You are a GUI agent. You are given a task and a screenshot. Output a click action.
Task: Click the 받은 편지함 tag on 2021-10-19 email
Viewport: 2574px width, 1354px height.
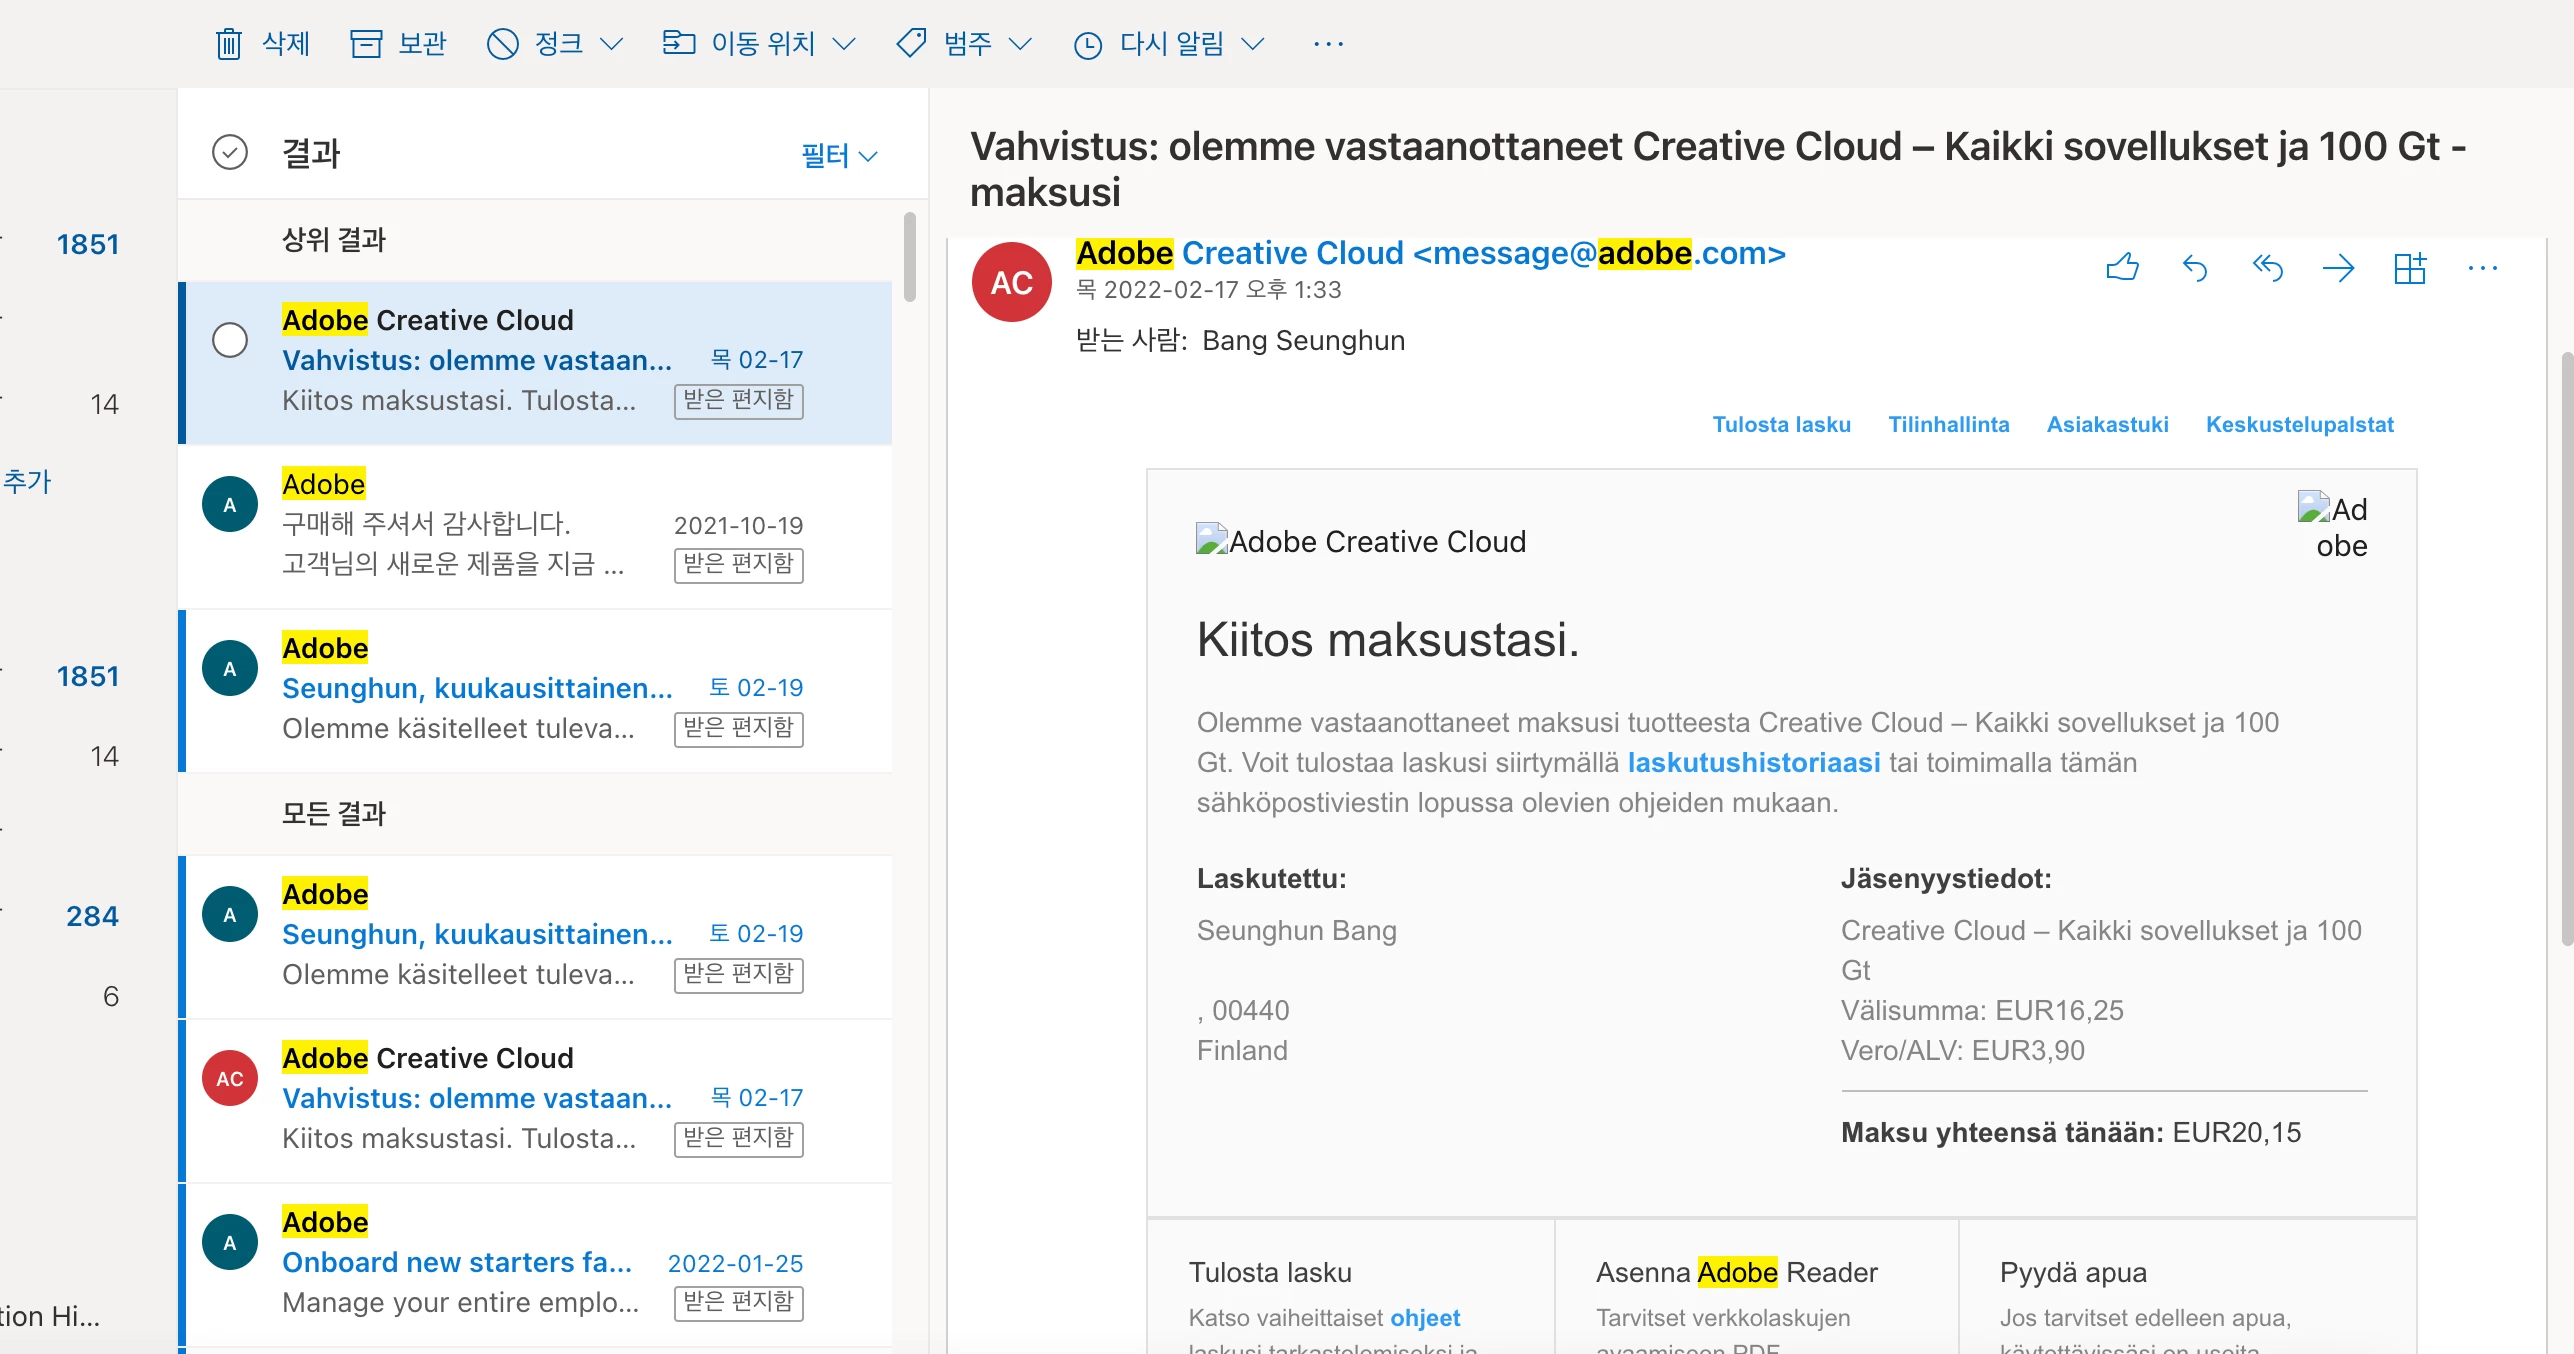coord(739,565)
